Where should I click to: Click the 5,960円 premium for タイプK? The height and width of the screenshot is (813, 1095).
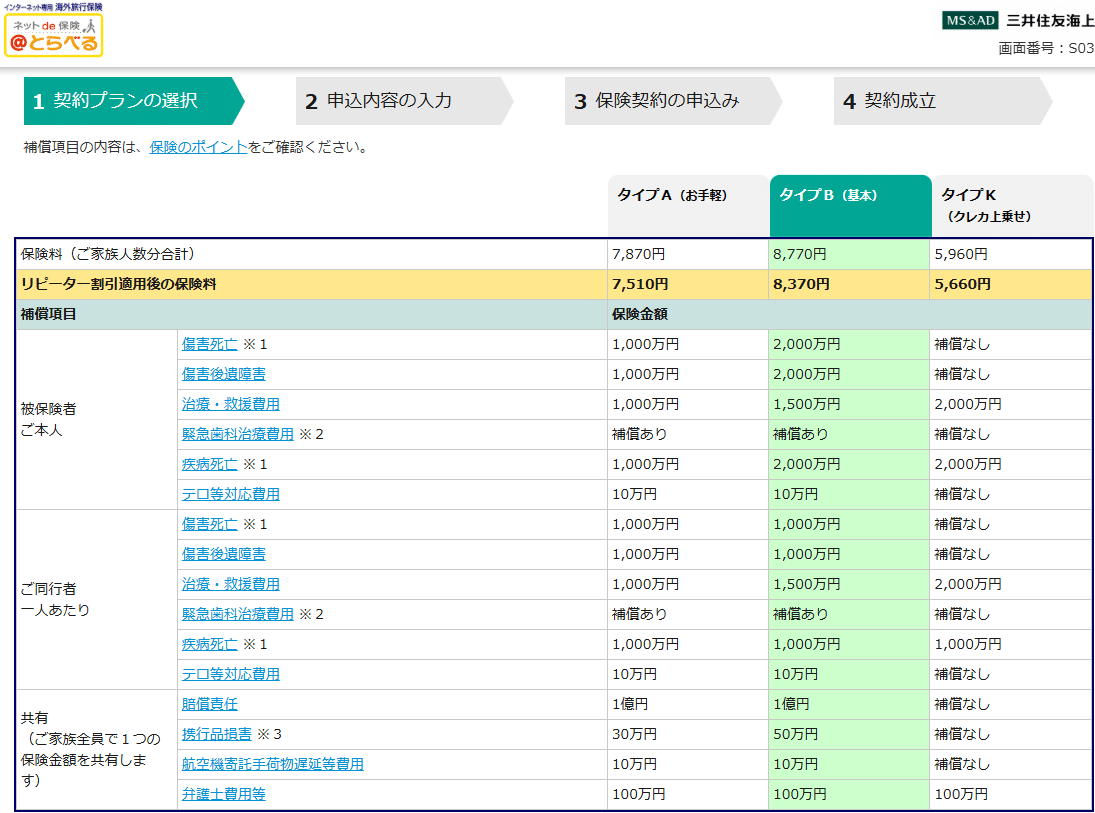(961, 254)
